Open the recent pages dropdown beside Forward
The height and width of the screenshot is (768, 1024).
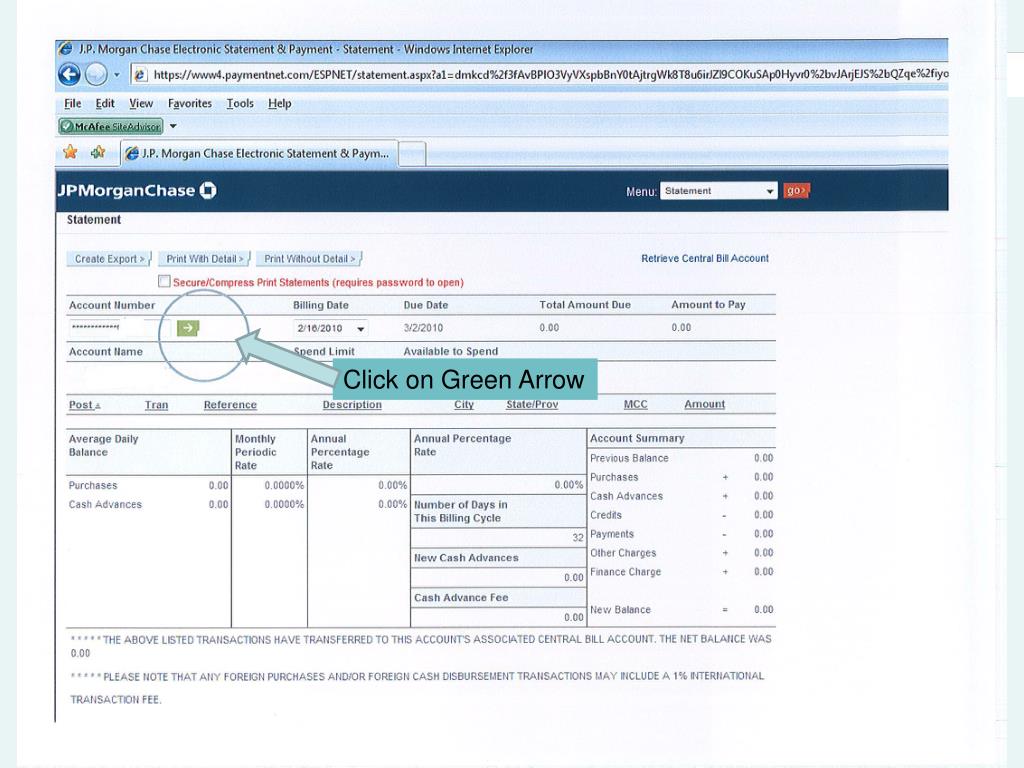(117, 74)
